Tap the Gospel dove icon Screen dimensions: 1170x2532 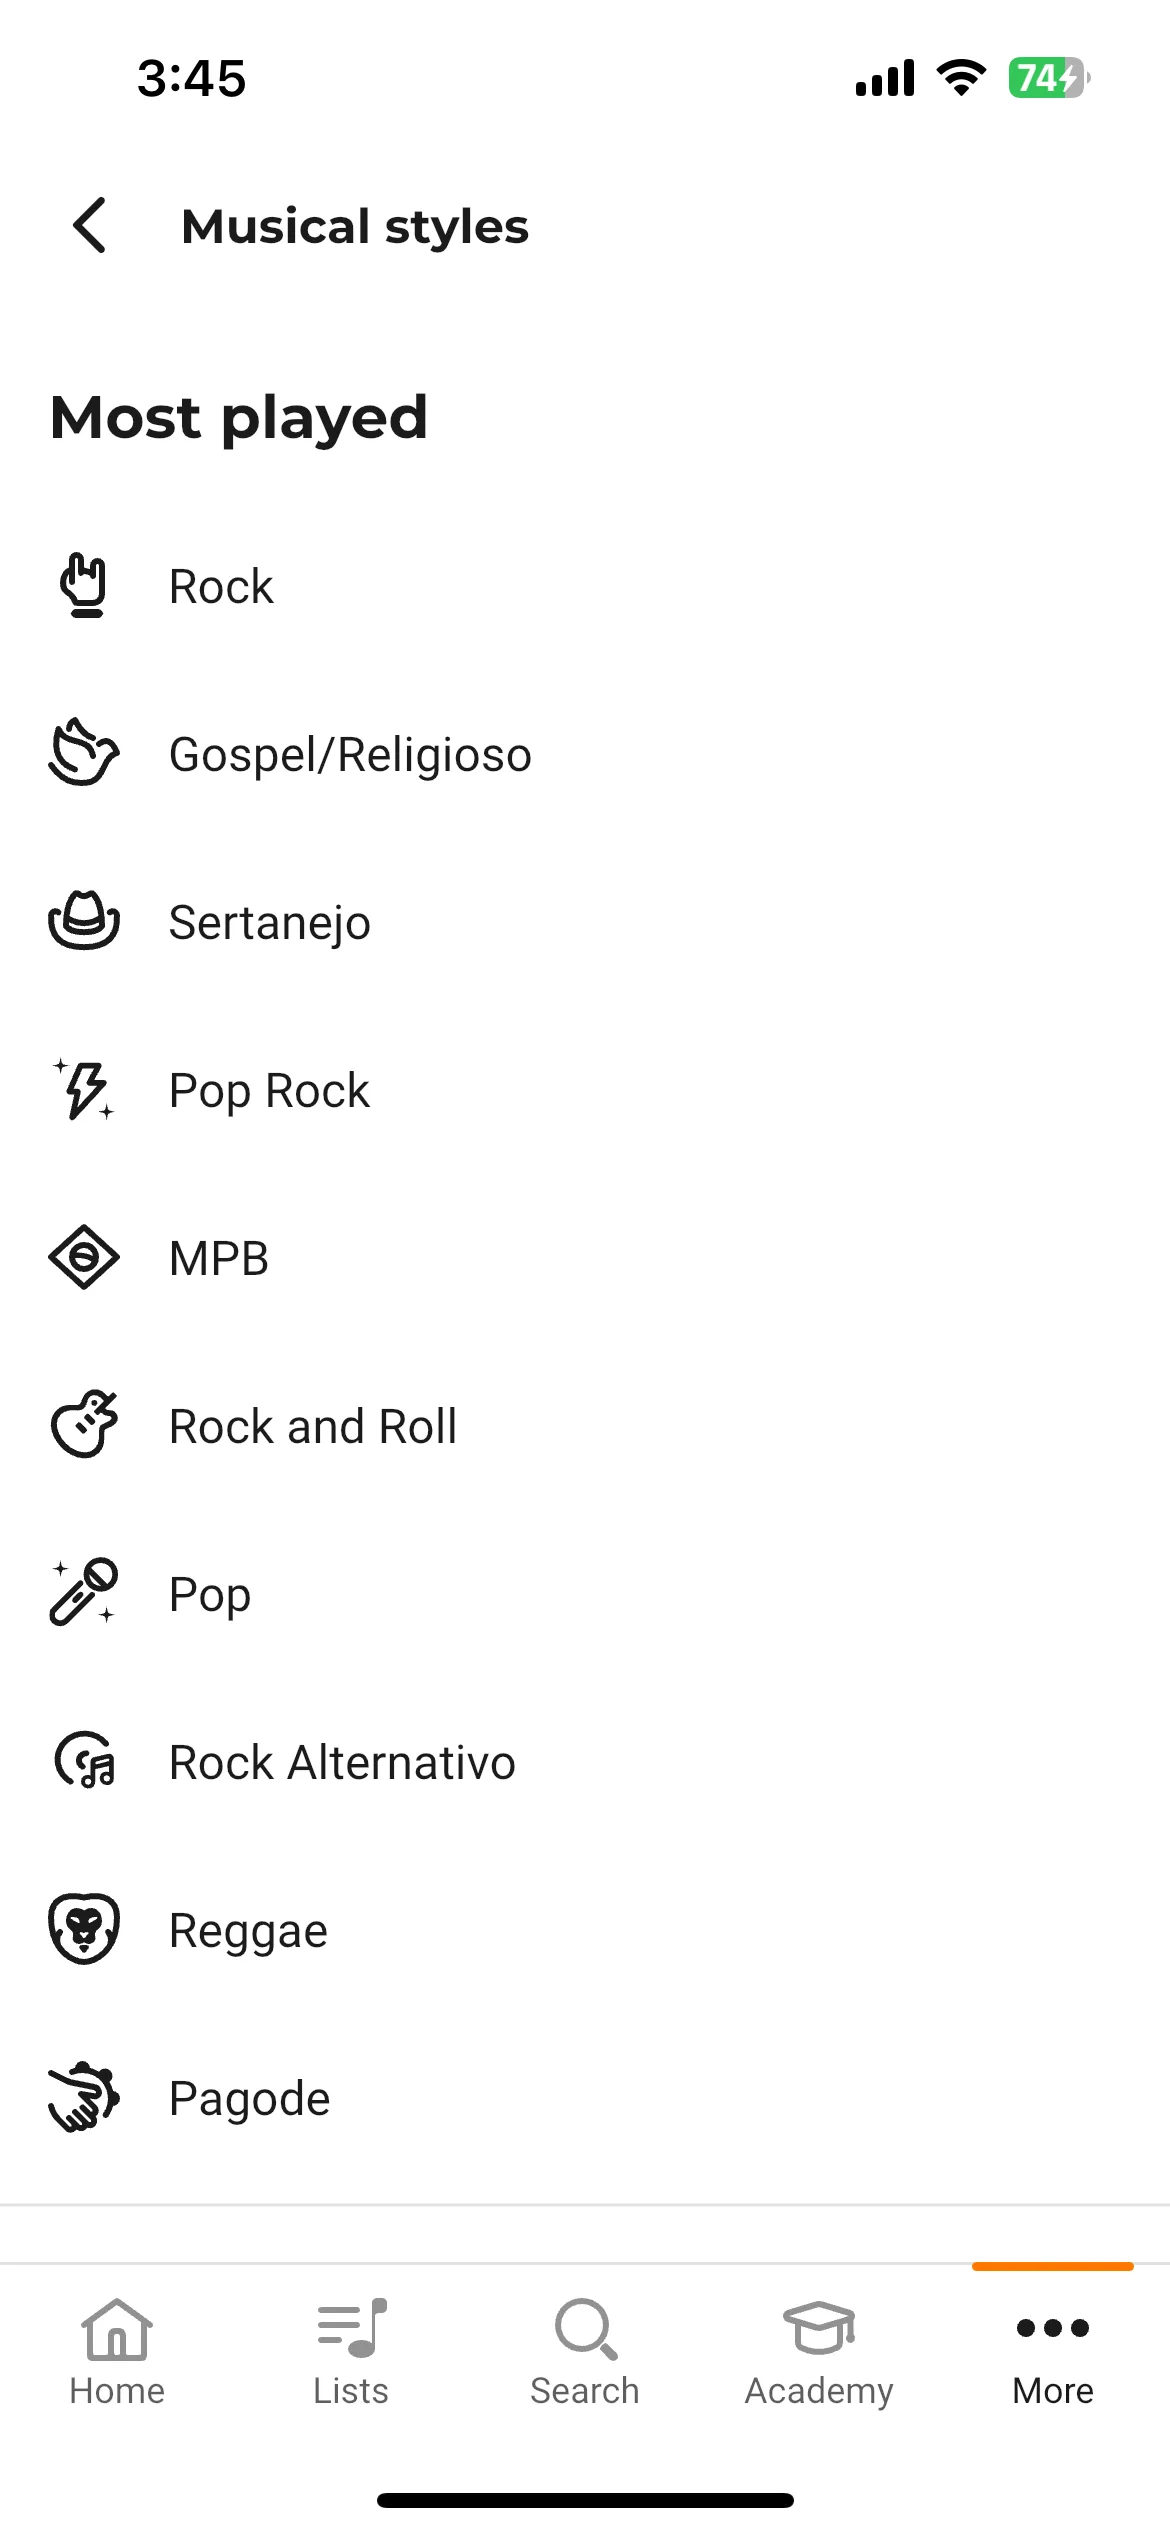pyautogui.click(x=84, y=752)
